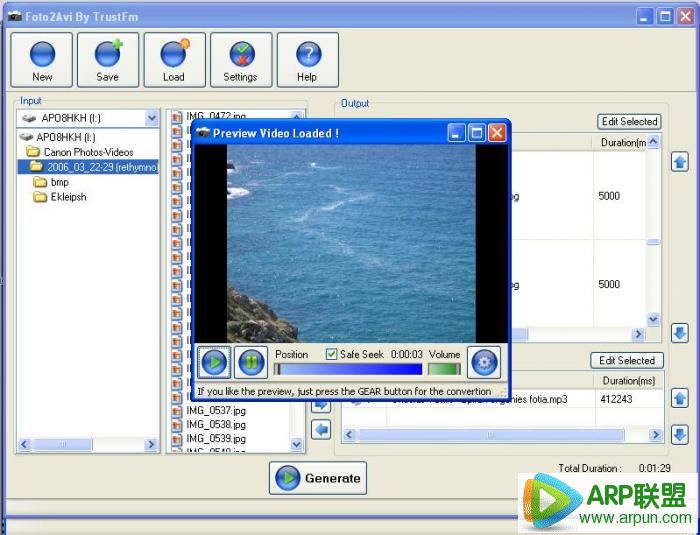
Task: Click Edit Selected for the image list
Action: coord(629,121)
